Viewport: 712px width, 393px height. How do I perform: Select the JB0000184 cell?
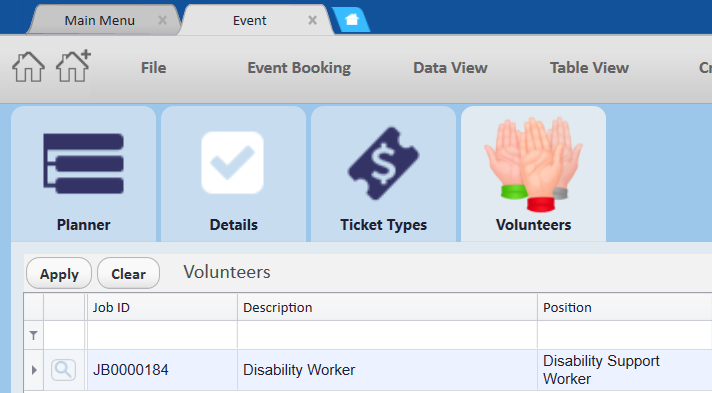pos(162,370)
